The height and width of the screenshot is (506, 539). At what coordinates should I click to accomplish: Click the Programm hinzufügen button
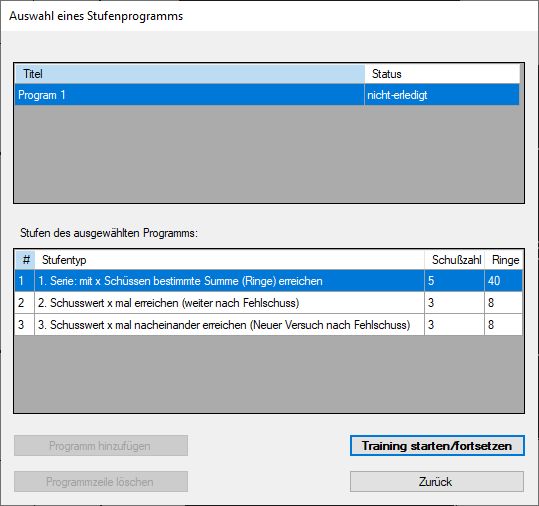[101, 446]
